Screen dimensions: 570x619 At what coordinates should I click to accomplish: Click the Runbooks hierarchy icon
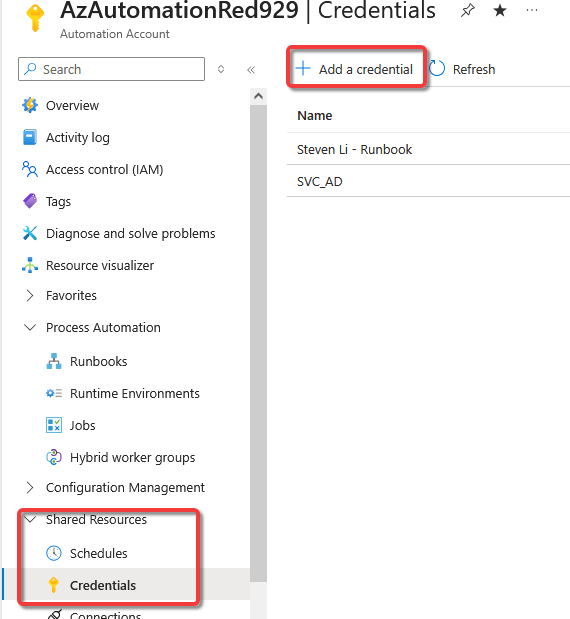coord(54,361)
